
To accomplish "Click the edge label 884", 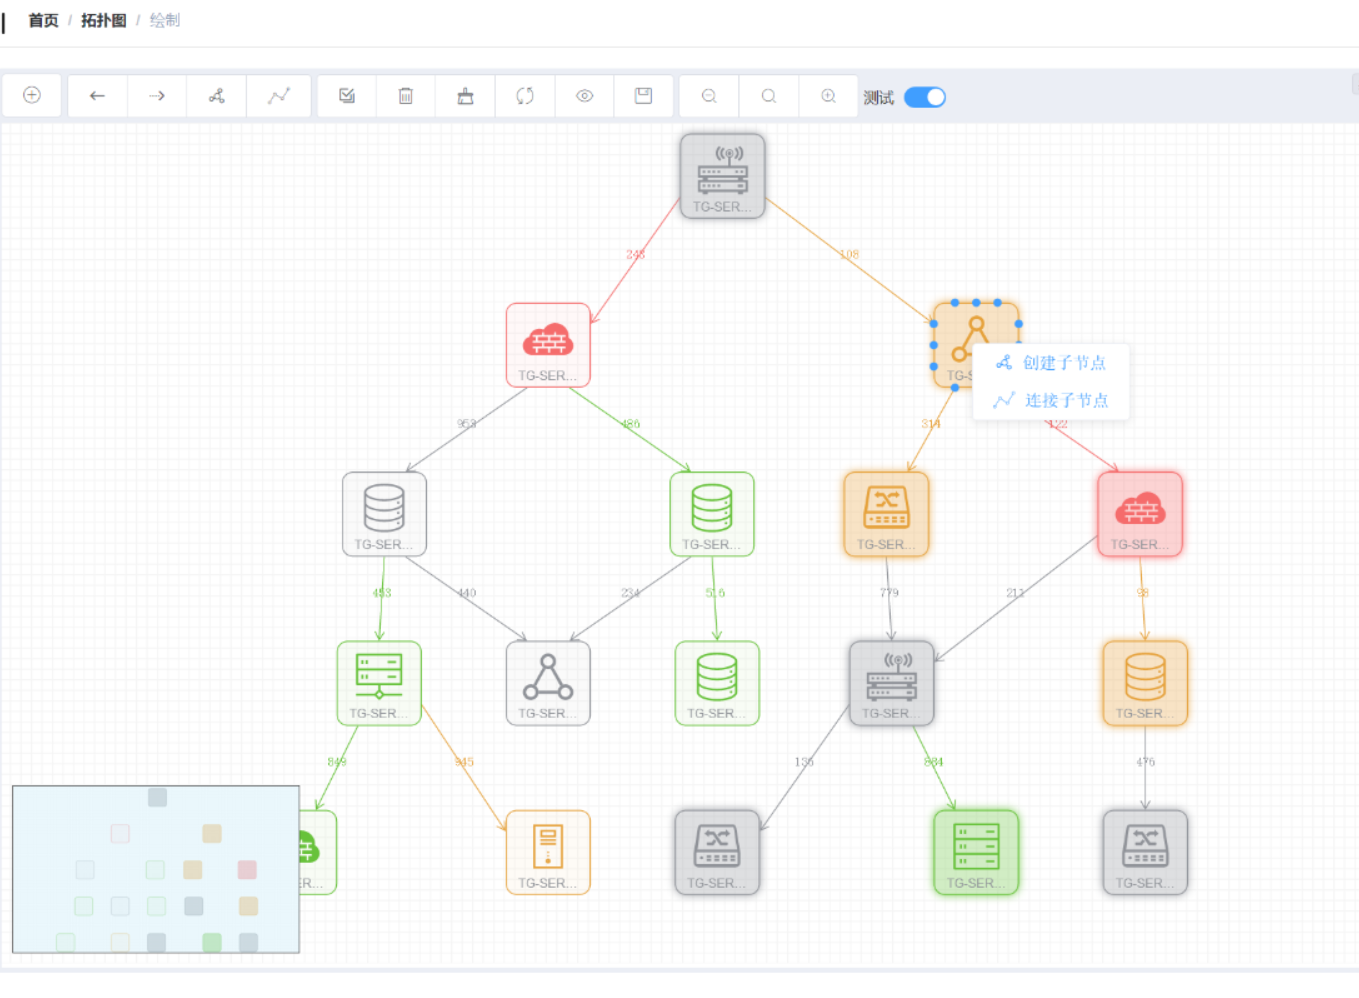I will tap(934, 762).
